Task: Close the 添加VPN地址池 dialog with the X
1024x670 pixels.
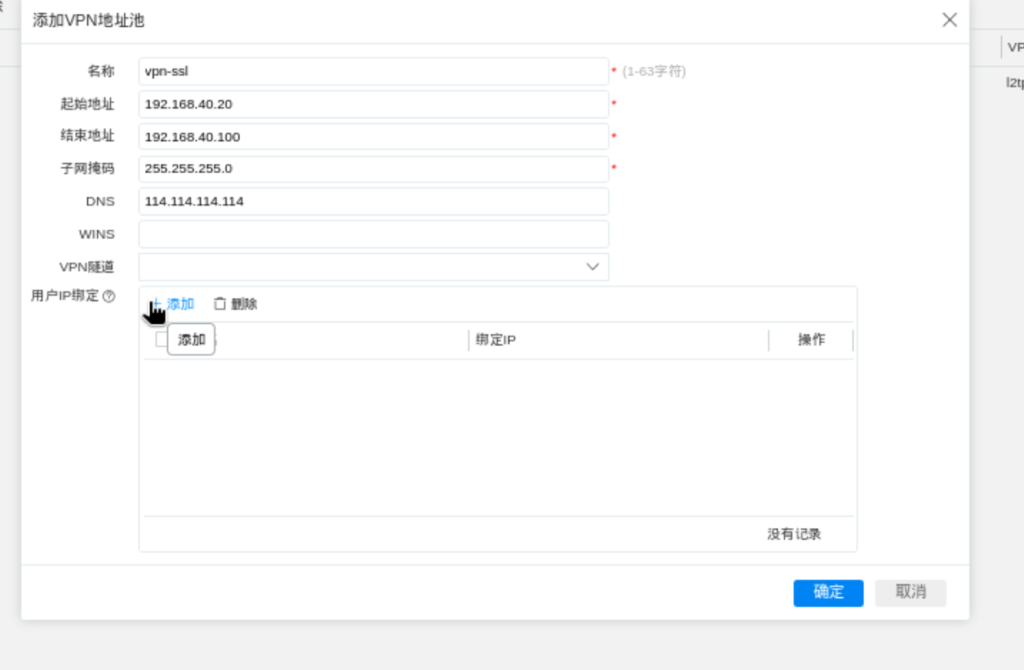Action: click(949, 19)
